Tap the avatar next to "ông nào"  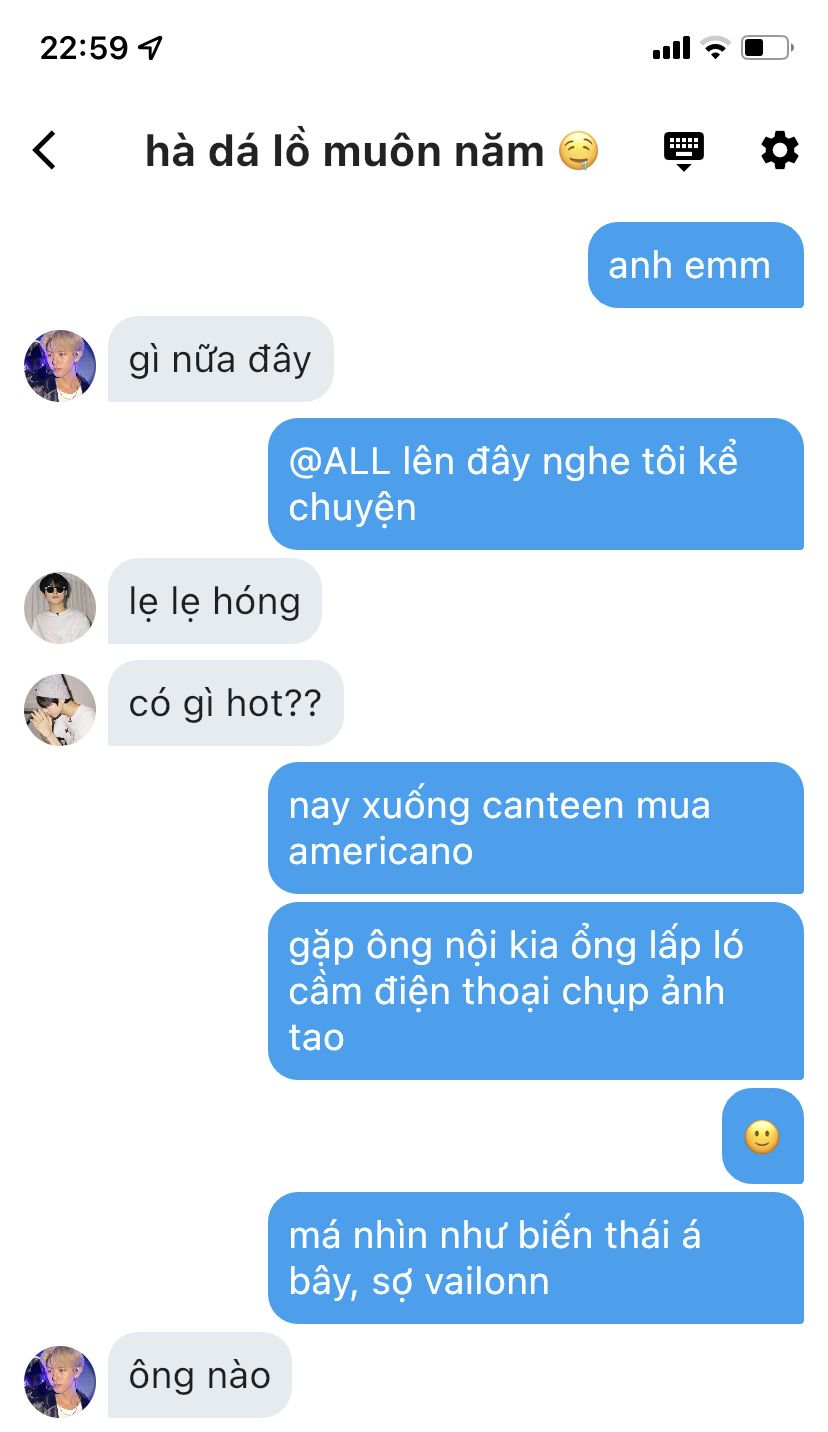[x=60, y=1382]
